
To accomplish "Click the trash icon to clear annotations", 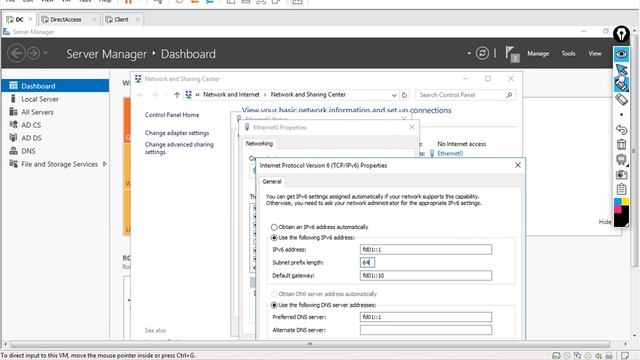I will coord(621,144).
